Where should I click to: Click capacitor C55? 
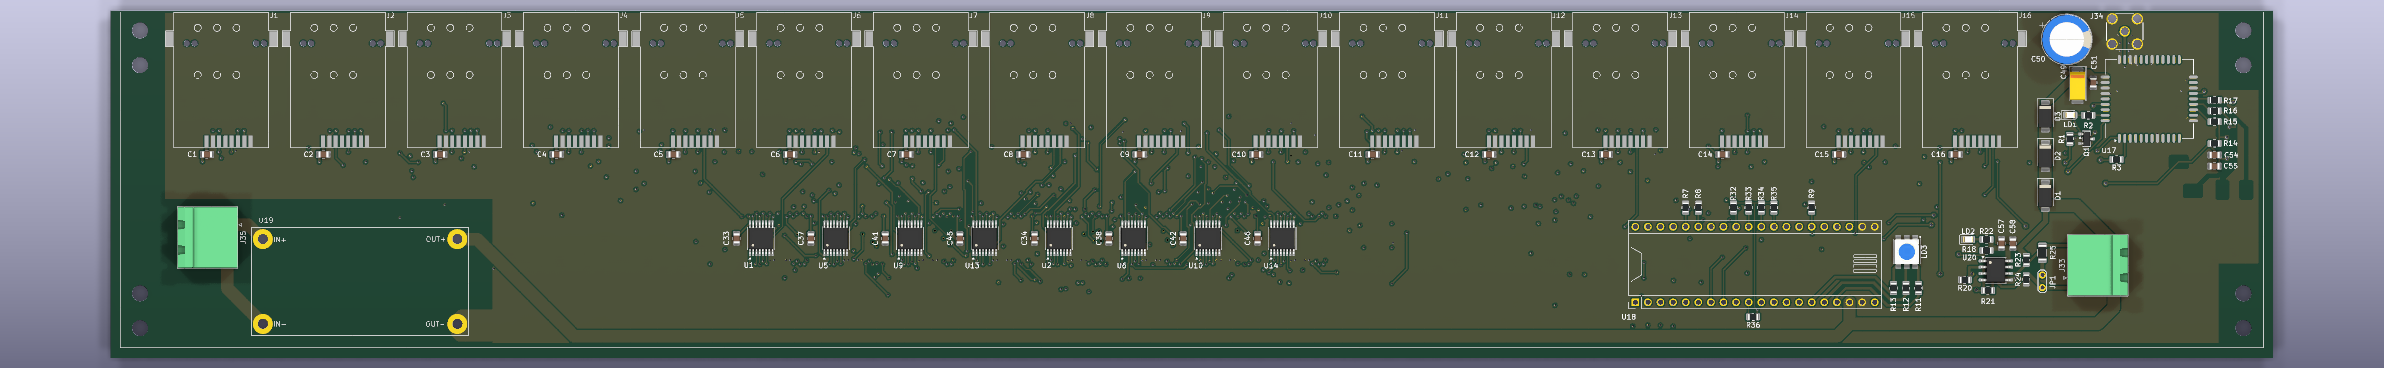click(x=2214, y=166)
